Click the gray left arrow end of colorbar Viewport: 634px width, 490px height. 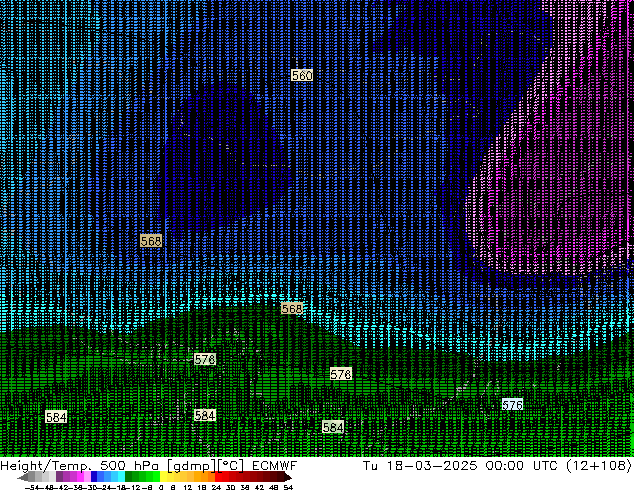click(x=22, y=477)
